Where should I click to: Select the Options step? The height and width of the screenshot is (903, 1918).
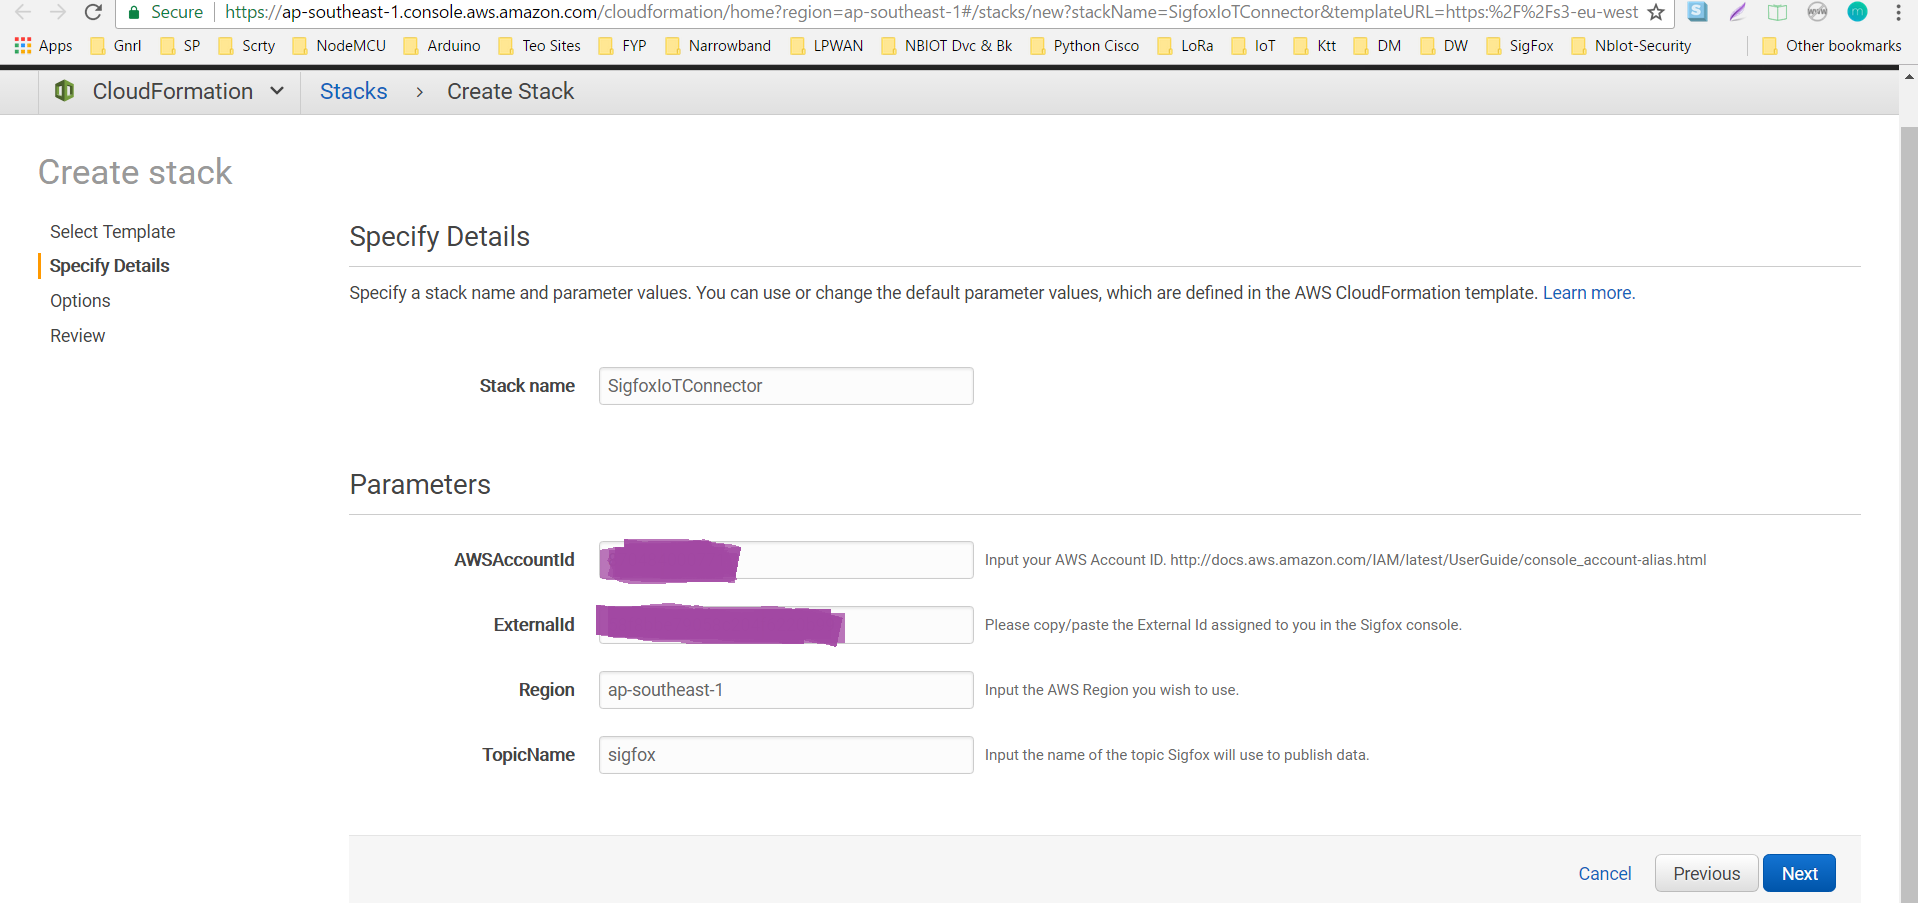click(80, 301)
